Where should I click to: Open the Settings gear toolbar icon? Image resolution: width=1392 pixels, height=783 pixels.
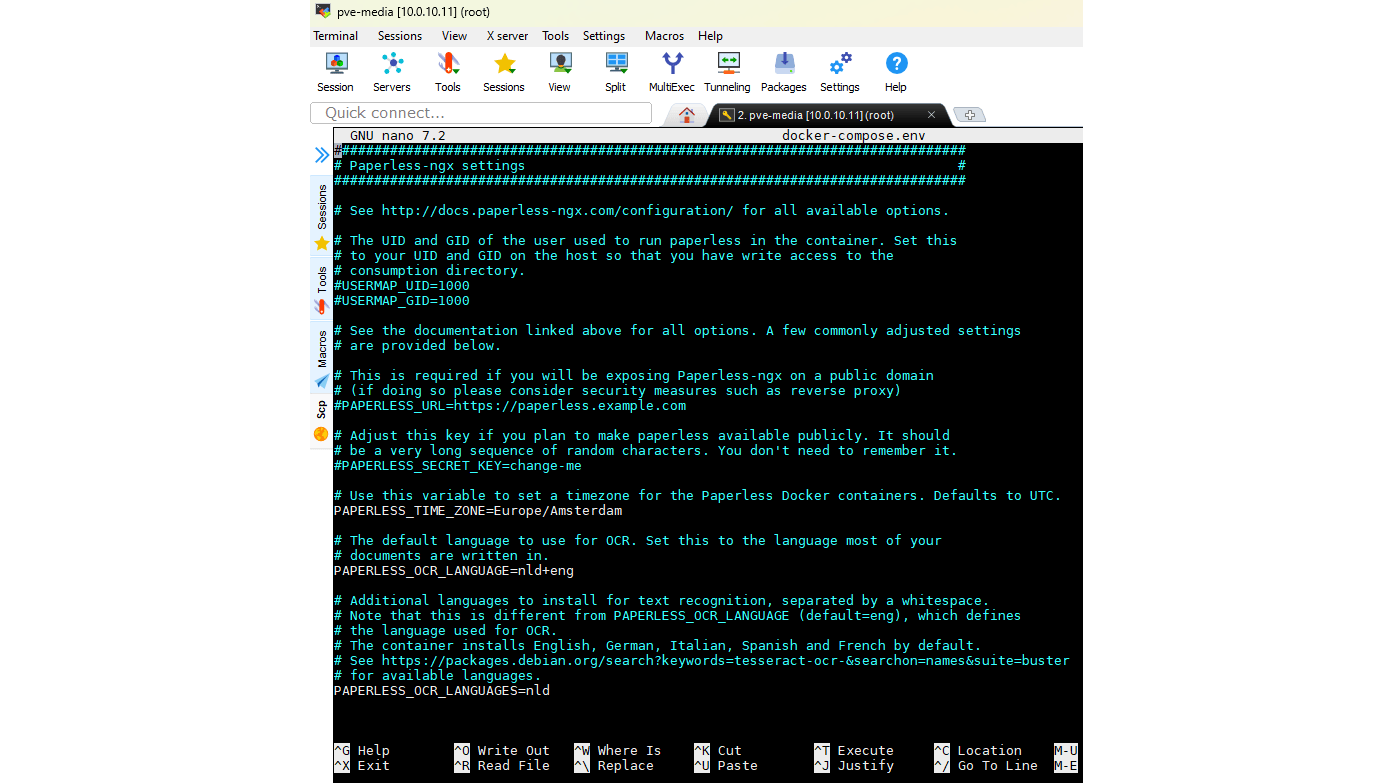pyautogui.click(x=840, y=73)
